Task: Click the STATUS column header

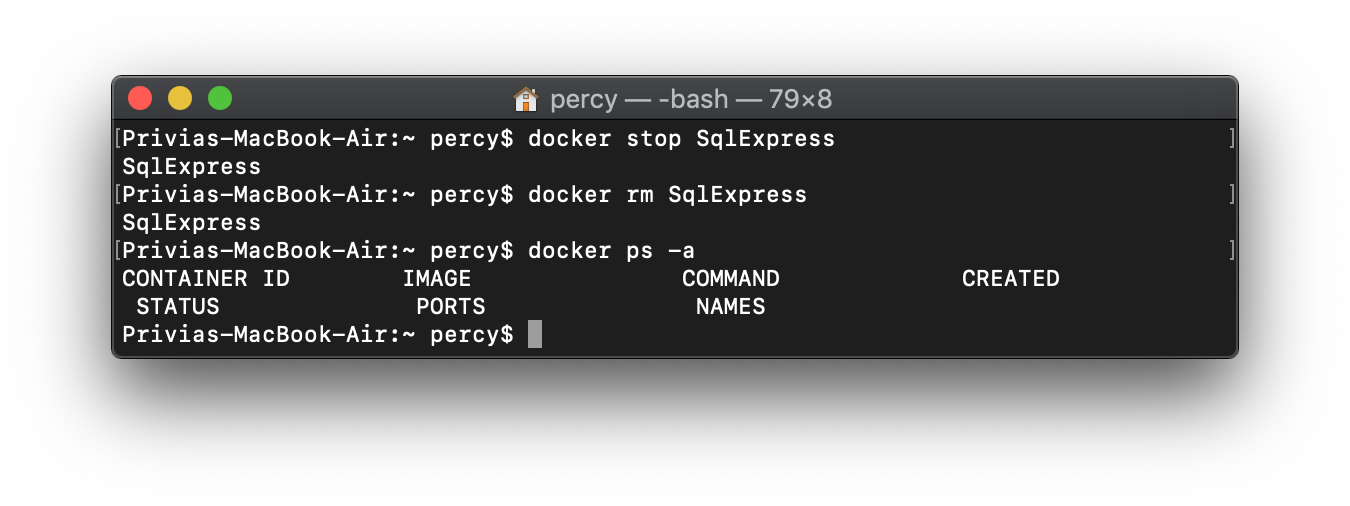Action: [x=178, y=306]
